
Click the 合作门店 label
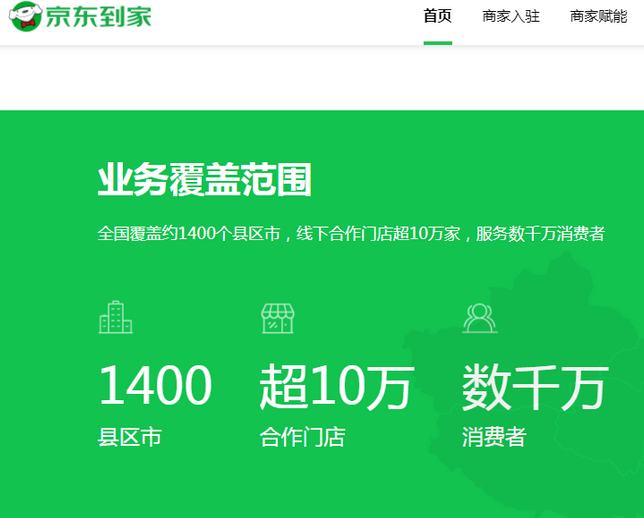click(x=302, y=437)
